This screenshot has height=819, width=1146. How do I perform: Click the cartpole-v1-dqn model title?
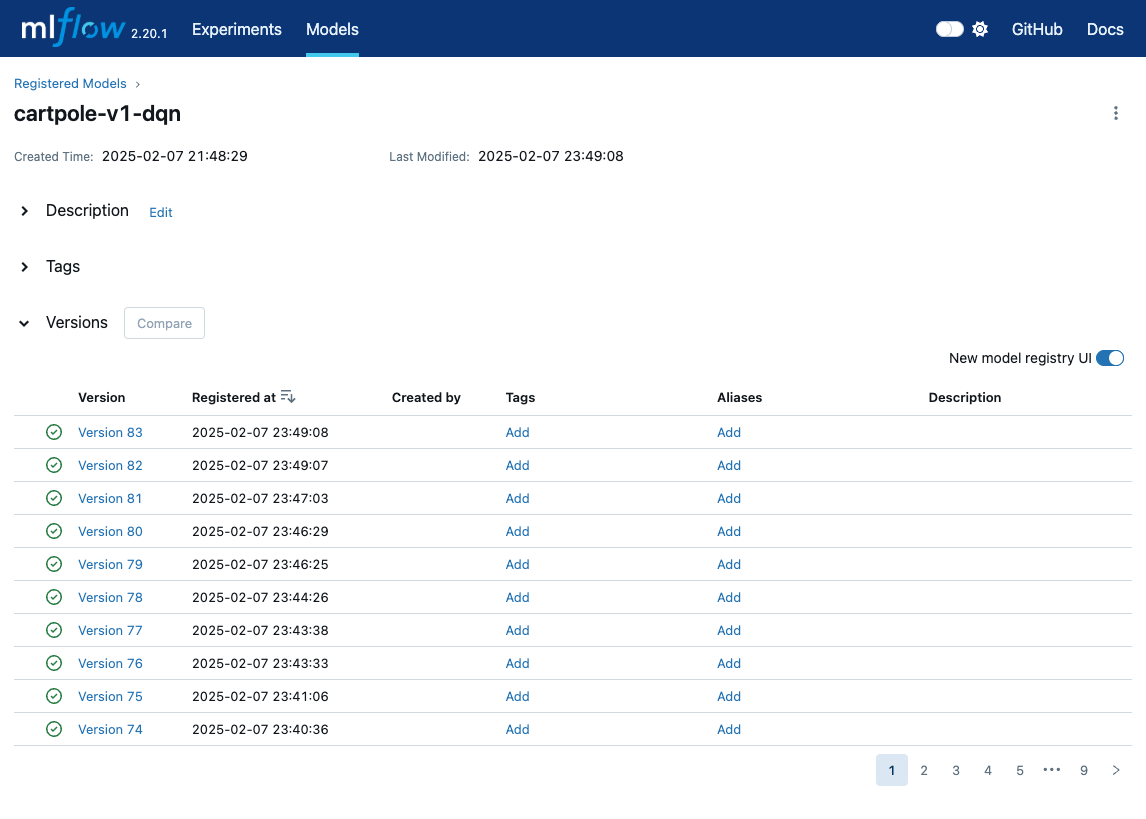click(97, 114)
